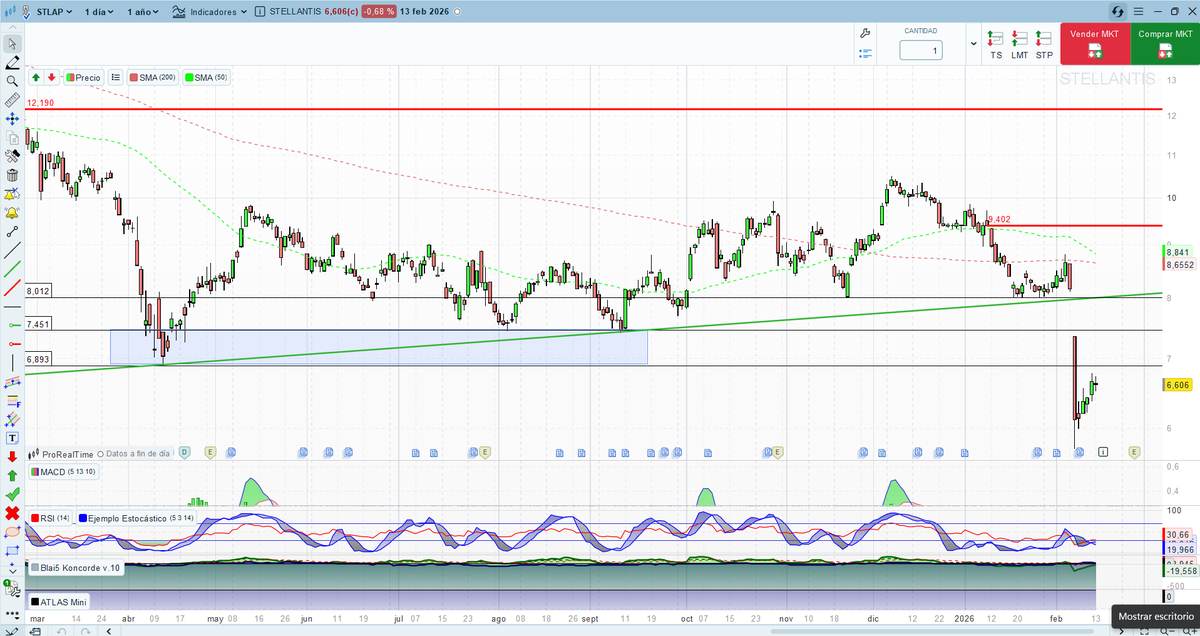Select the two-point segment drawing tool

[12, 232]
